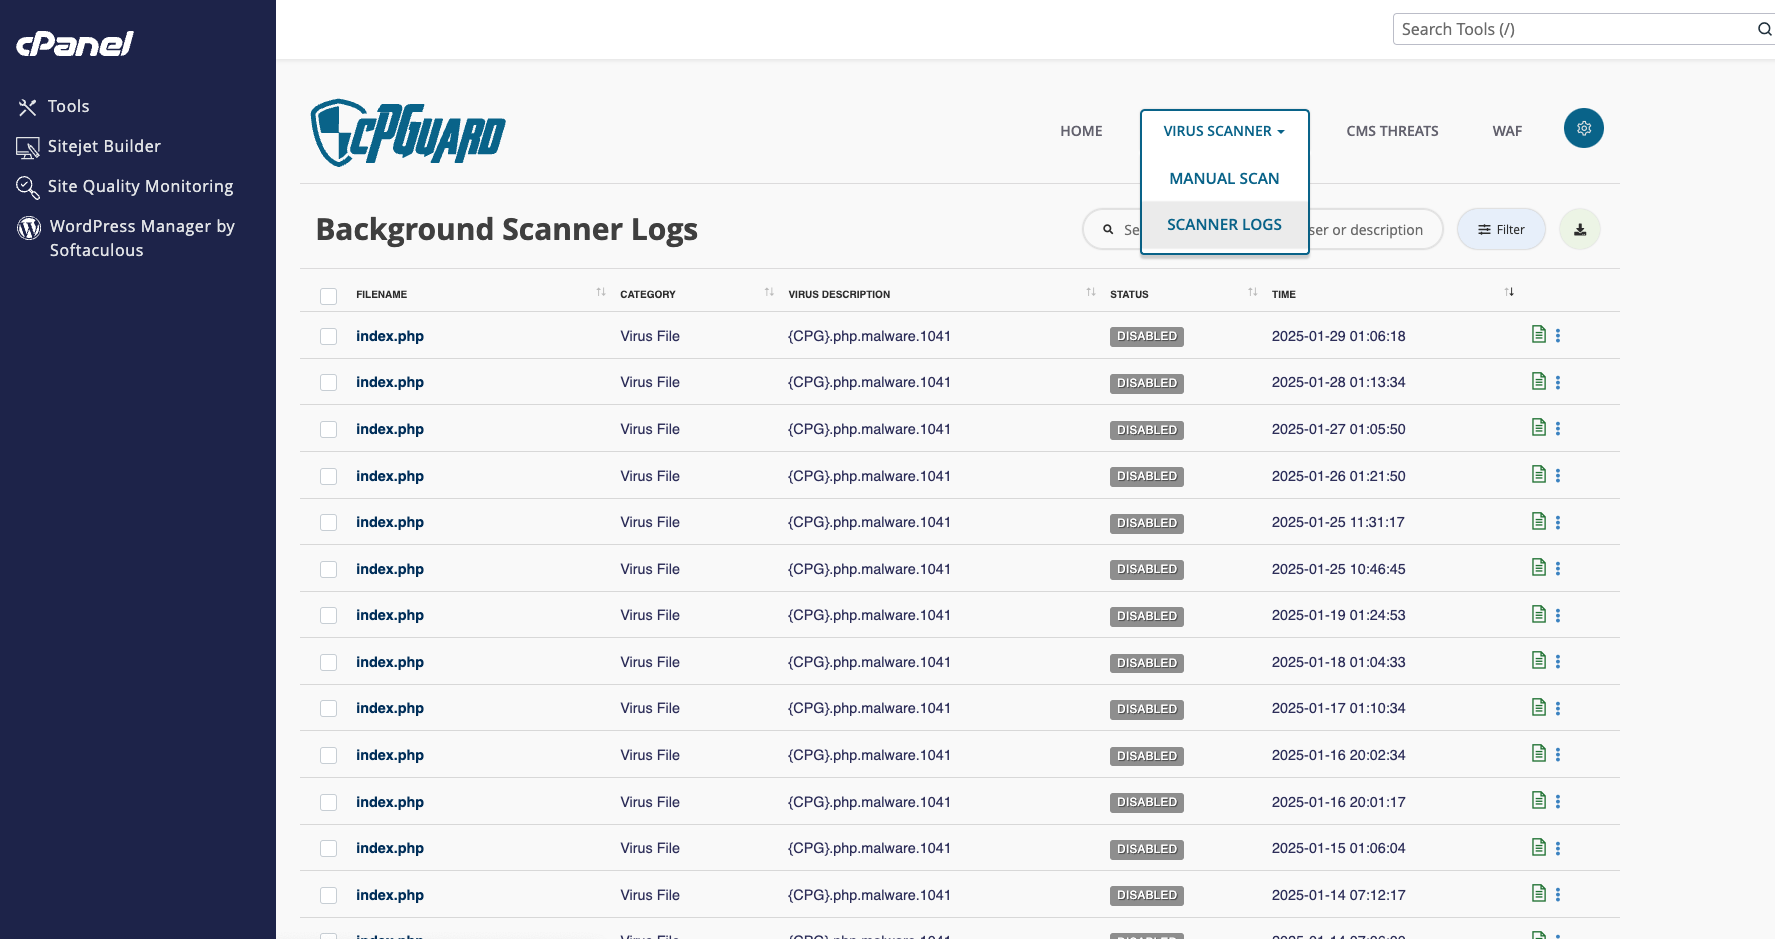The height and width of the screenshot is (939, 1775).
Task: Collapse the Virus Scanner dropdown
Action: click(1224, 130)
